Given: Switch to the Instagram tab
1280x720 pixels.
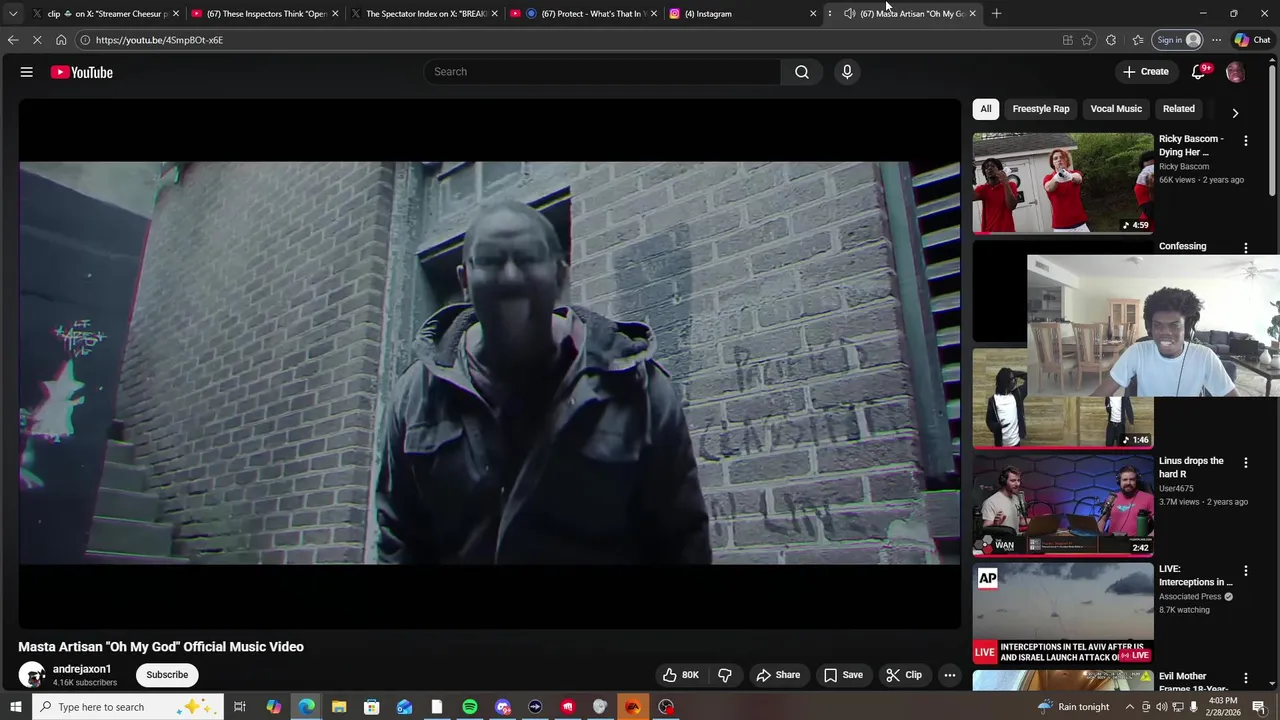Looking at the screenshot, I should [743, 14].
